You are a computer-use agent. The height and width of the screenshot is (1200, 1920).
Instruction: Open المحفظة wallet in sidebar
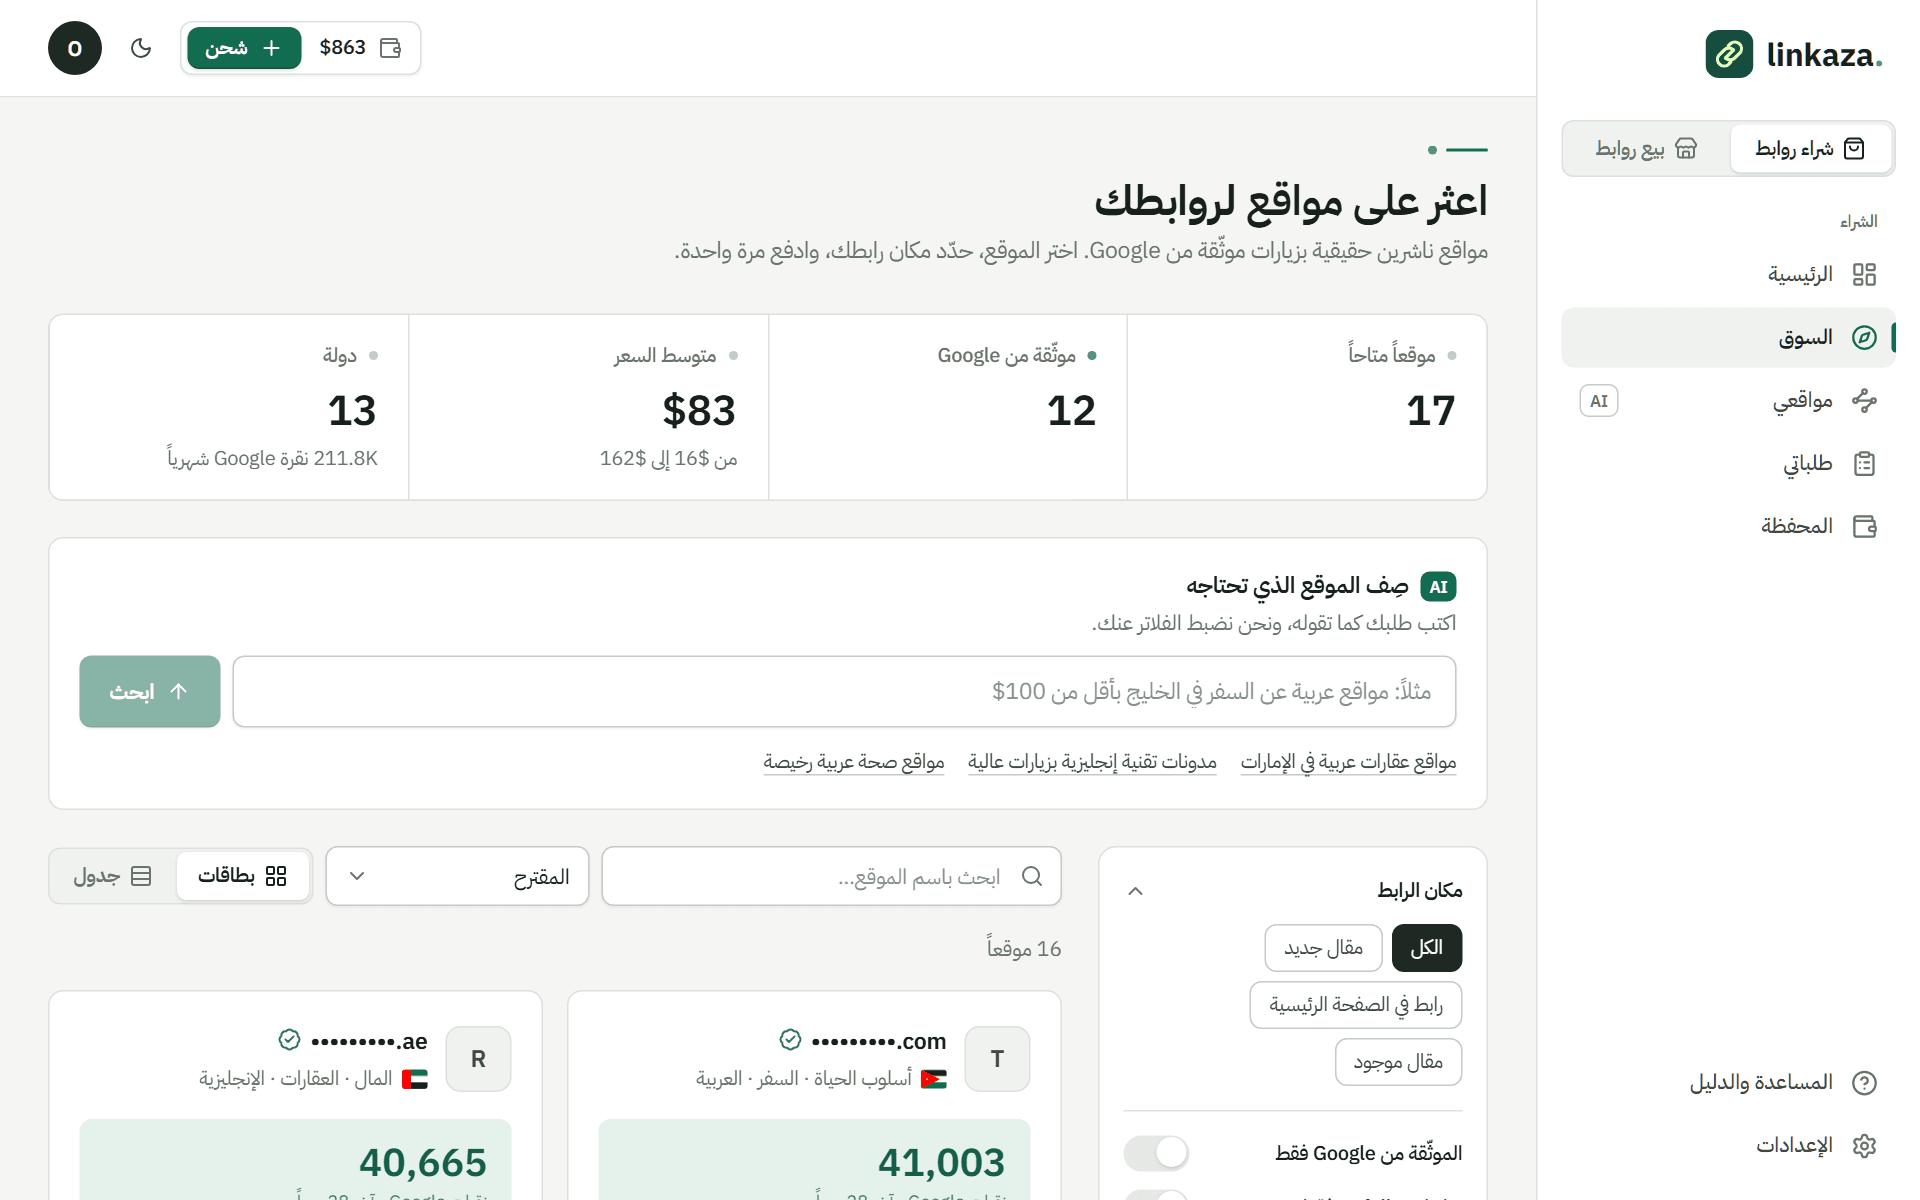click(1728, 526)
